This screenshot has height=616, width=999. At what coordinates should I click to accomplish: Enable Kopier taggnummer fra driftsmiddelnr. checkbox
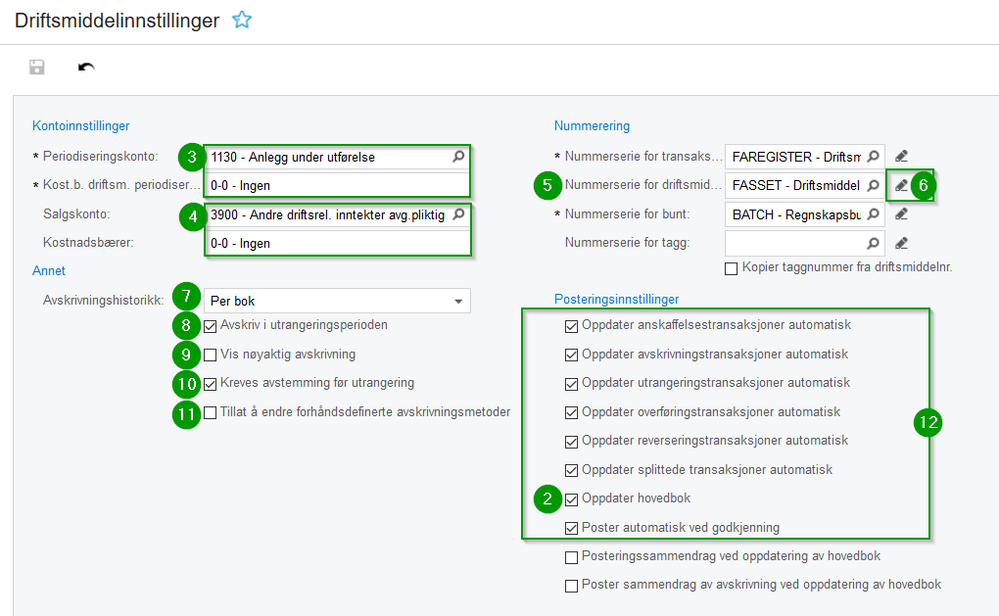pos(731,268)
